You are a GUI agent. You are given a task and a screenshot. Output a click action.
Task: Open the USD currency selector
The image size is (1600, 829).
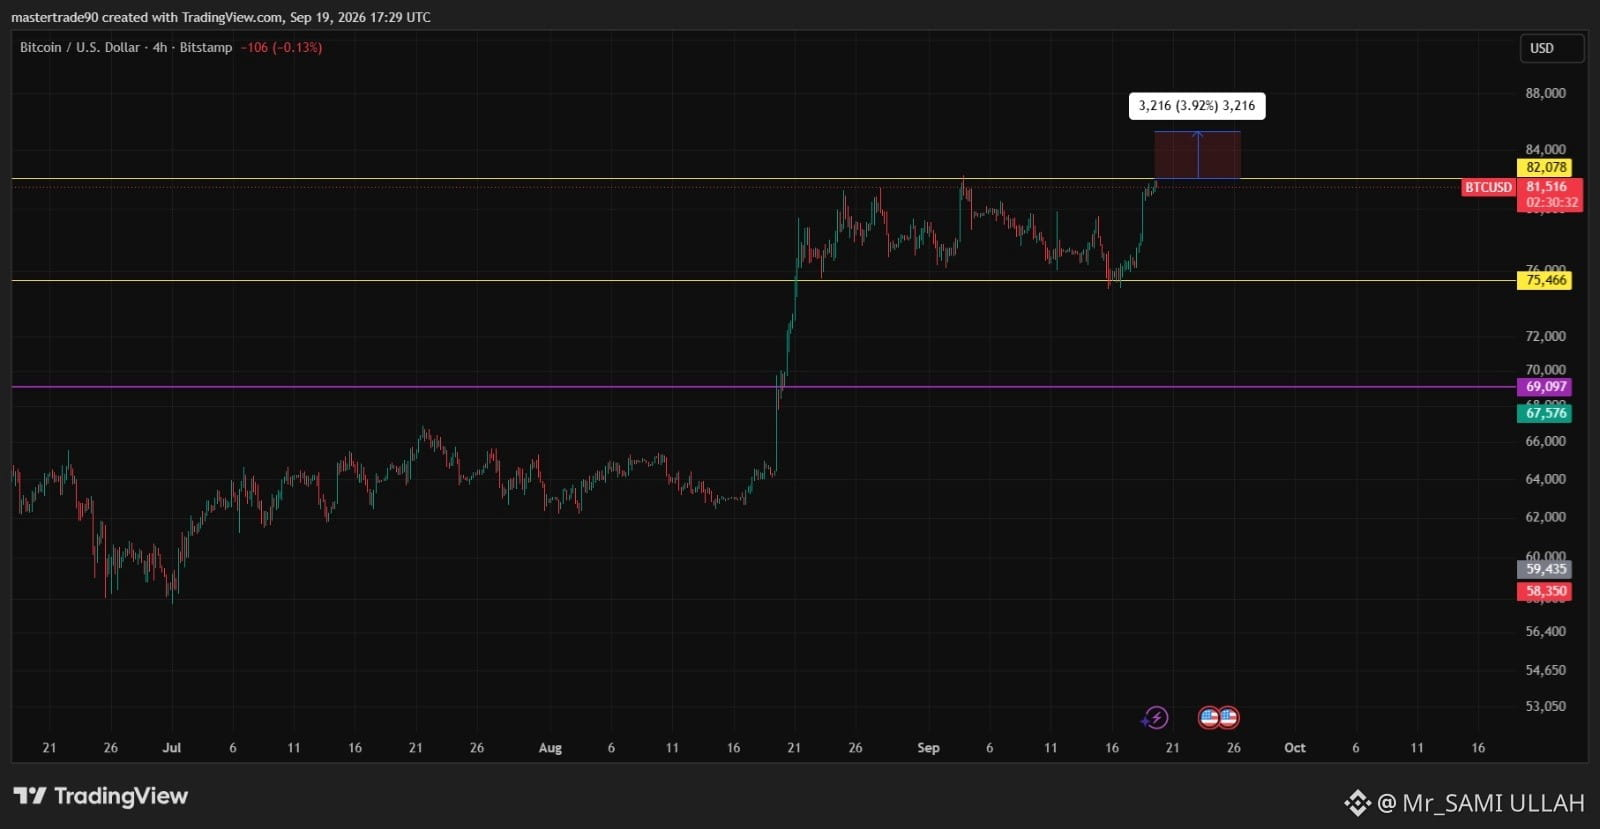(1552, 48)
